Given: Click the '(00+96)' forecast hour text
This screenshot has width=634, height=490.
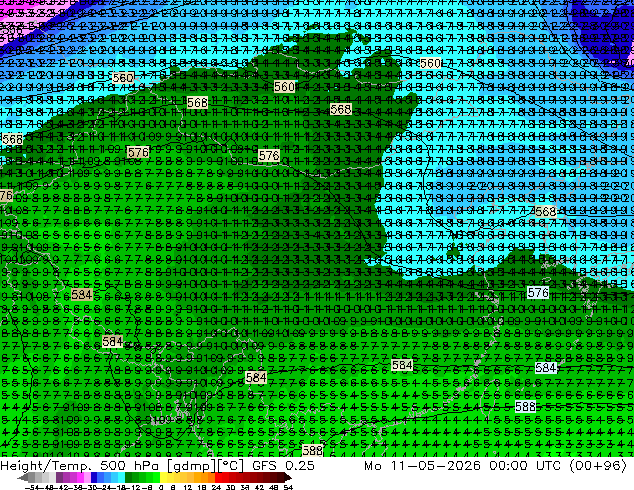Looking at the screenshot, I should (x=598, y=465).
